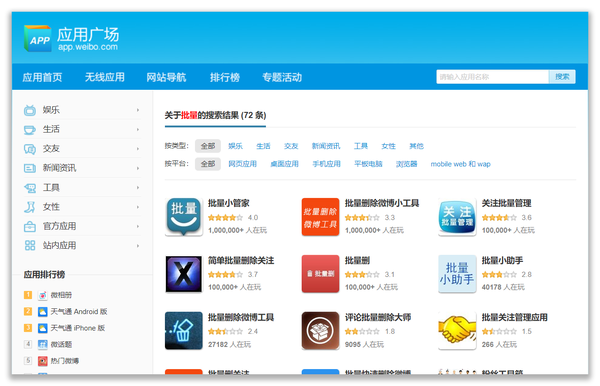Open the 官方应用 briefcase icon
This screenshot has height=386, width=600.
click(x=30, y=226)
